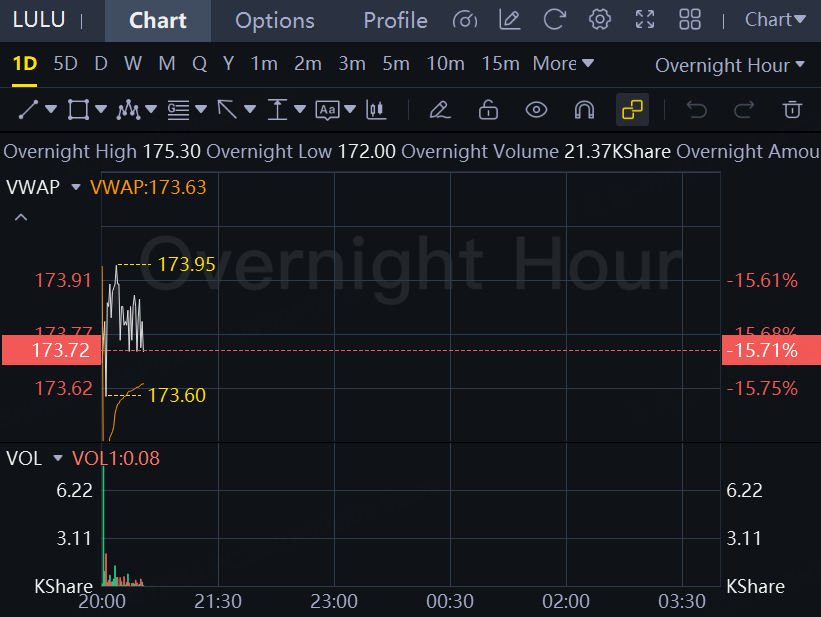Open the Profile tab
Image resolution: width=821 pixels, height=617 pixels.
pos(395,20)
